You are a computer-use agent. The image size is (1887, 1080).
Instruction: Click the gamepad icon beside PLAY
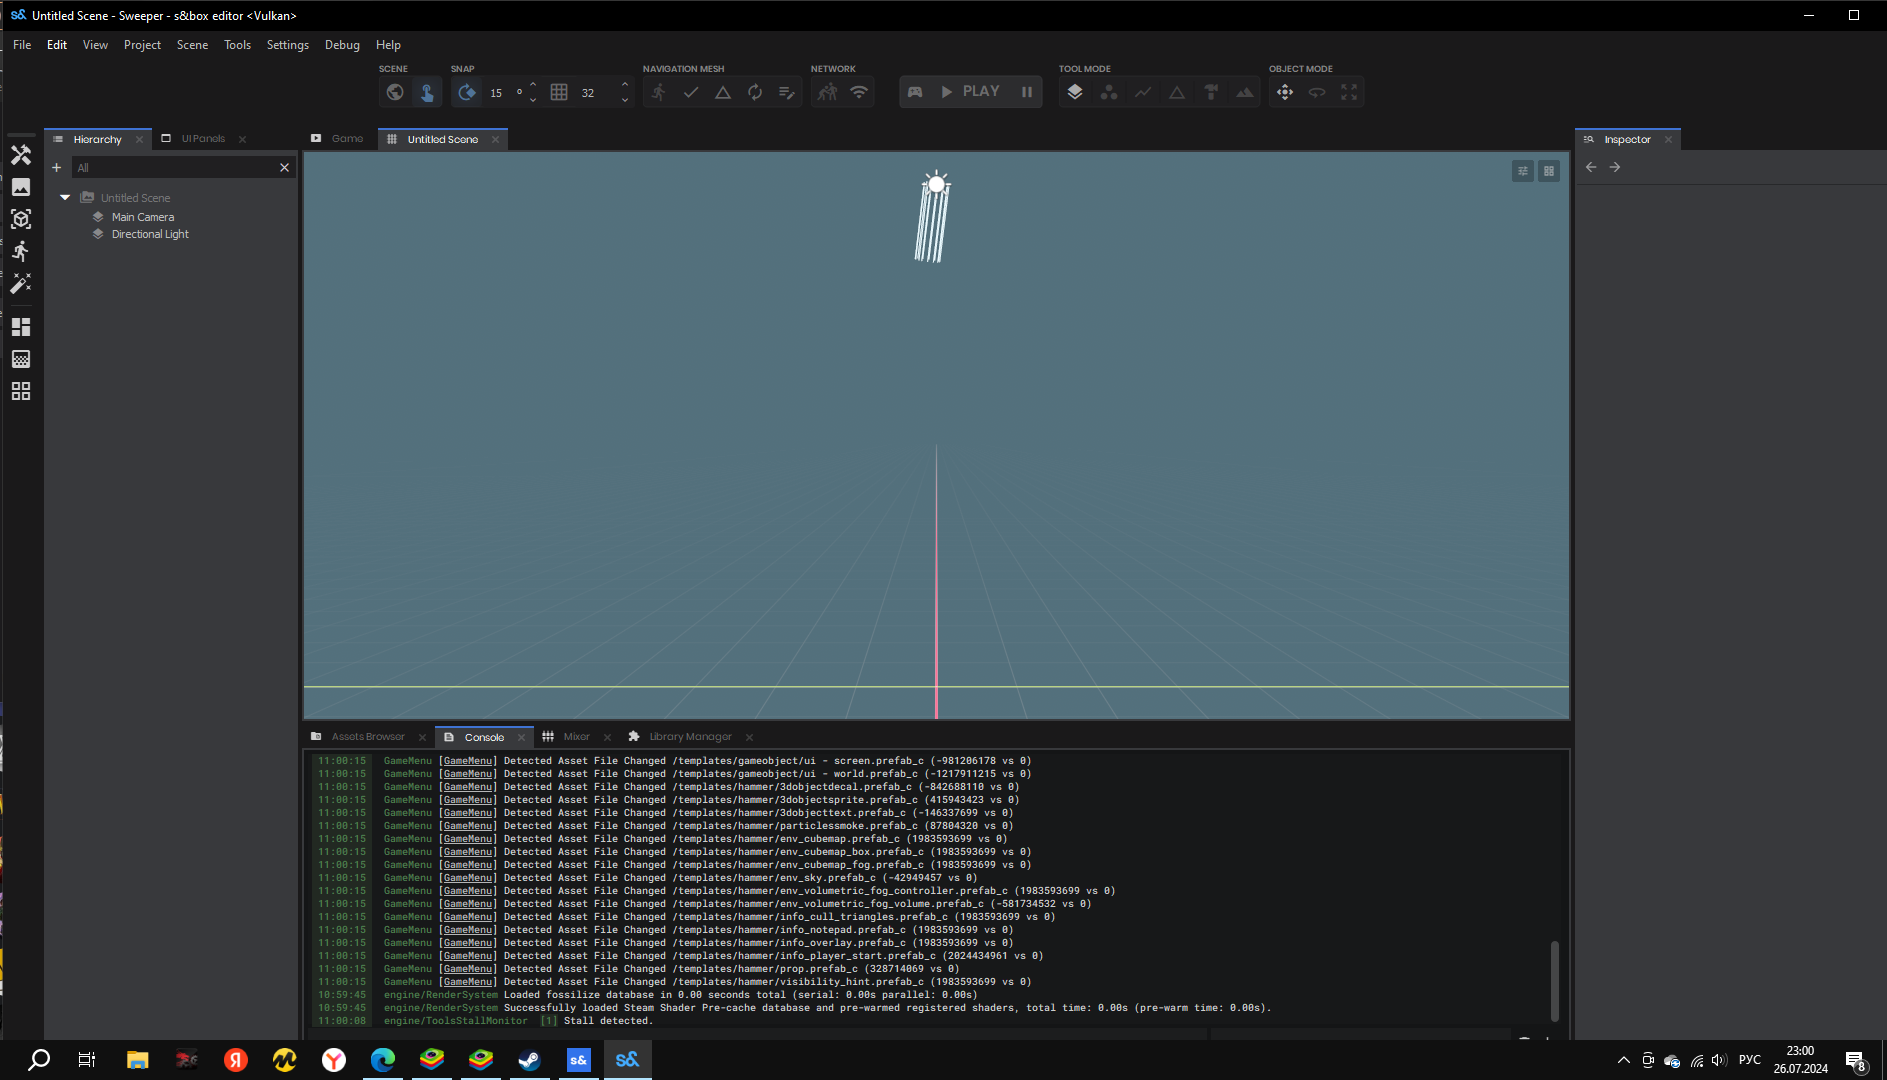[x=915, y=92]
